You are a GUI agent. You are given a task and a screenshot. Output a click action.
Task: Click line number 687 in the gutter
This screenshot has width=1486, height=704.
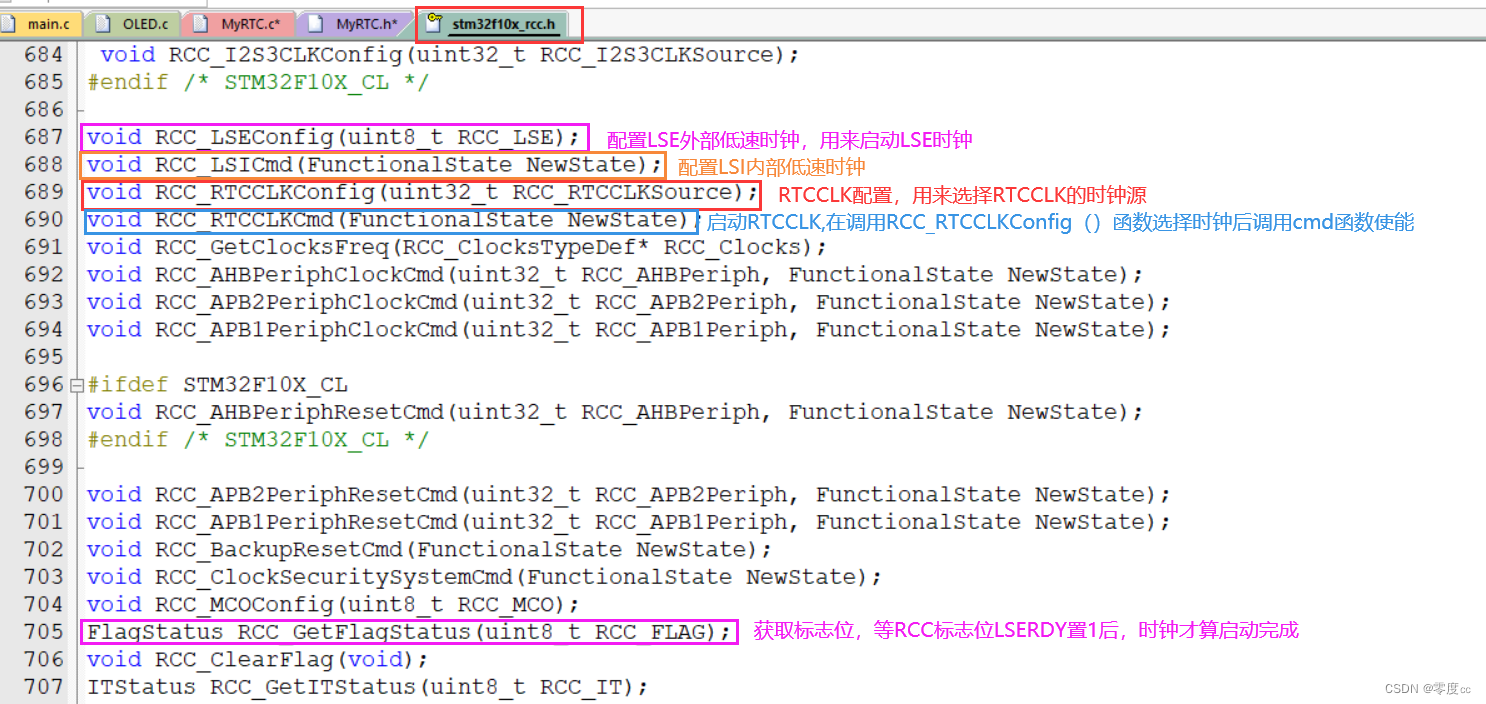[x=44, y=137]
